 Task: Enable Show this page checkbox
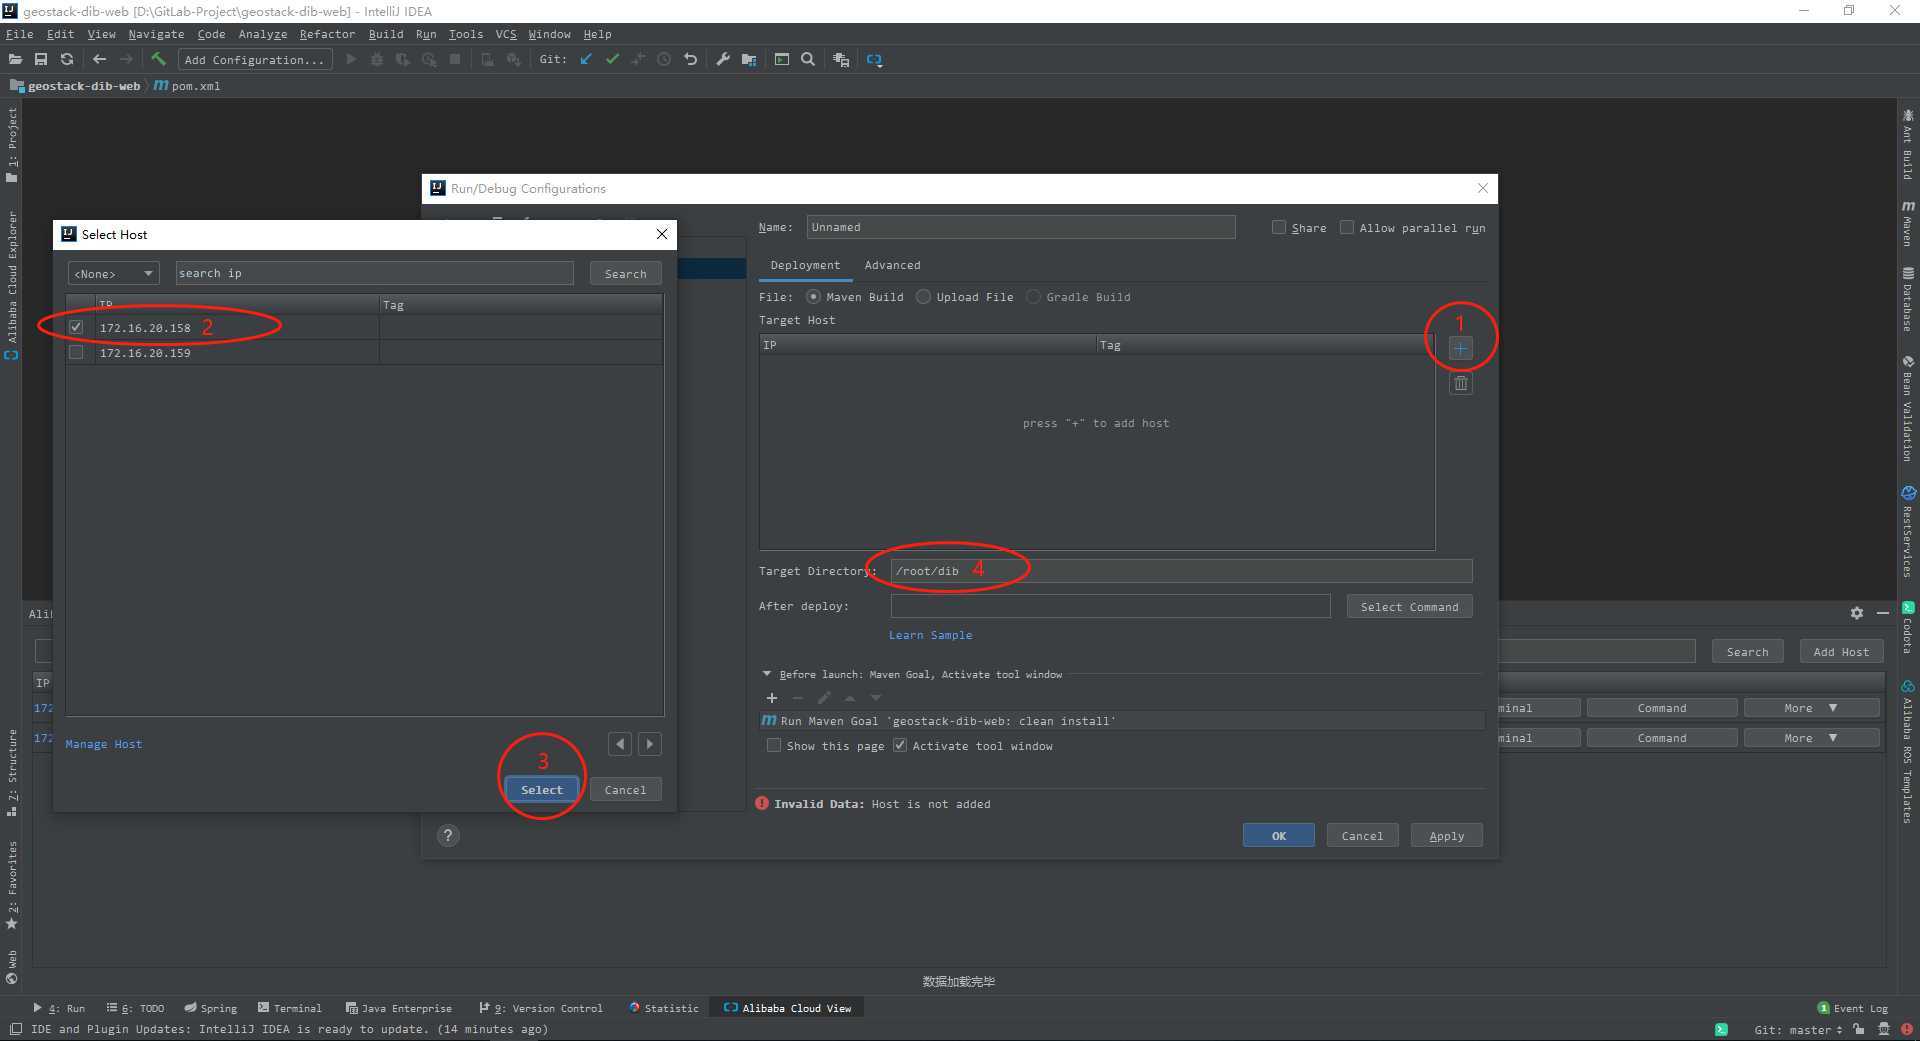773,745
